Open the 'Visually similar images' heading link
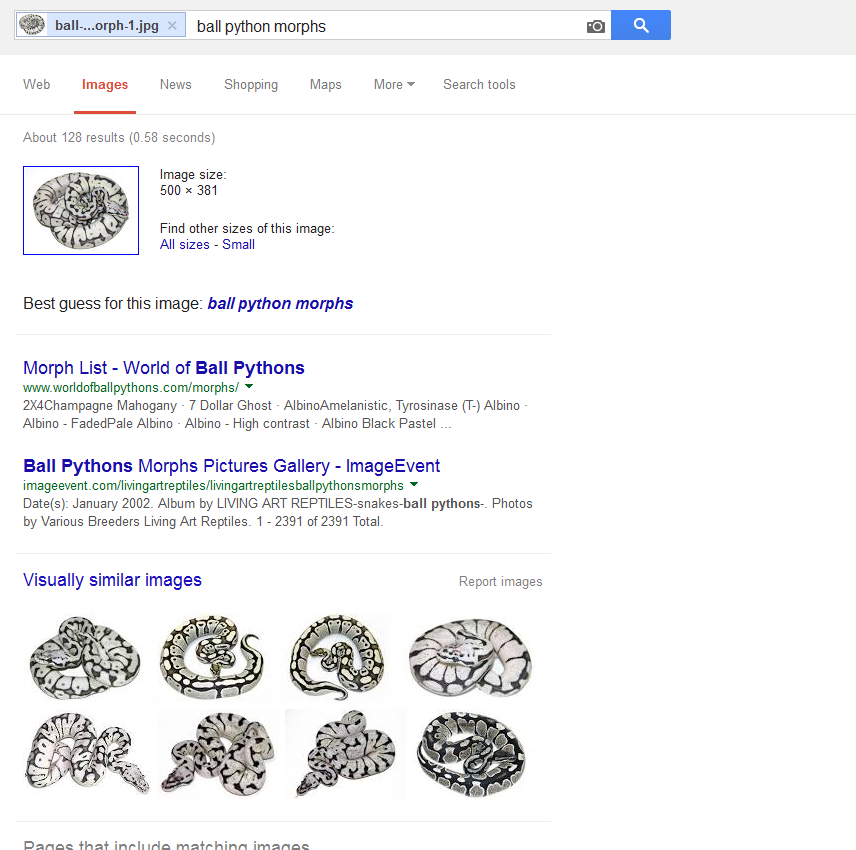 pyautogui.click(x=112, y=580)
